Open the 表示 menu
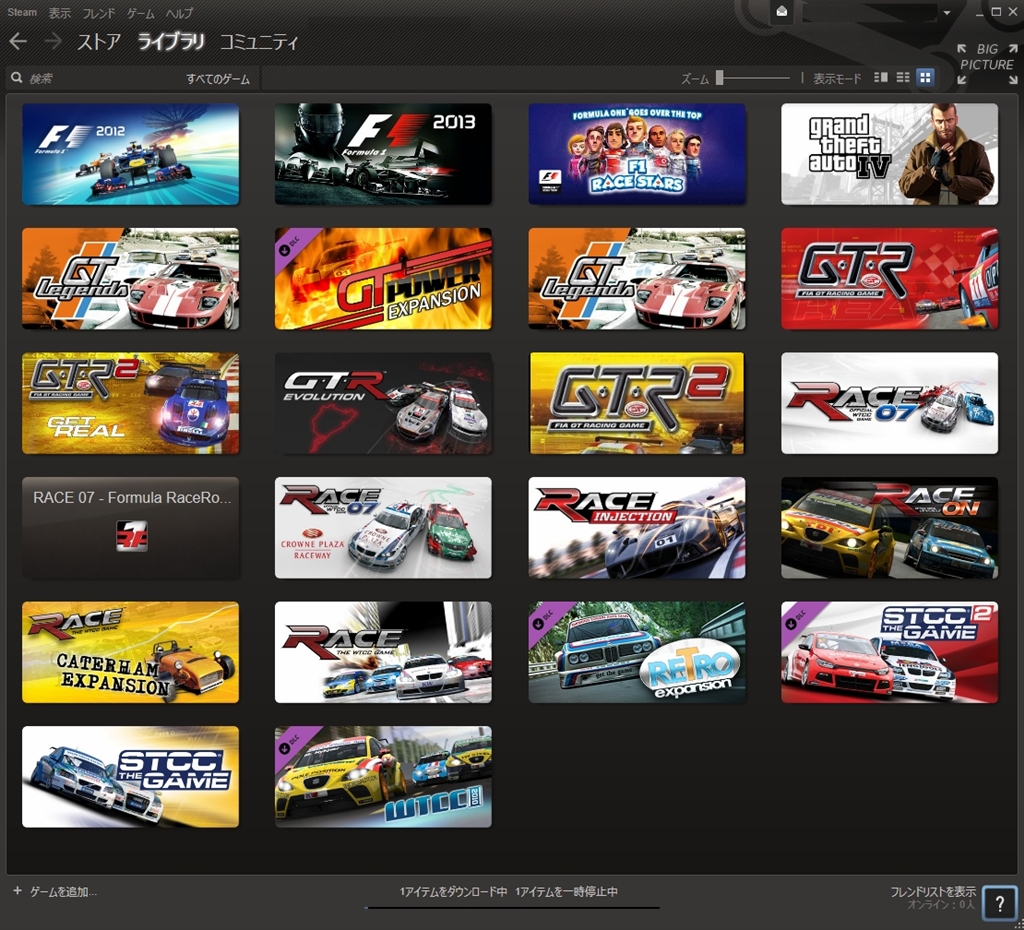This screenshot has height=930, width=1024. (59, 12)
